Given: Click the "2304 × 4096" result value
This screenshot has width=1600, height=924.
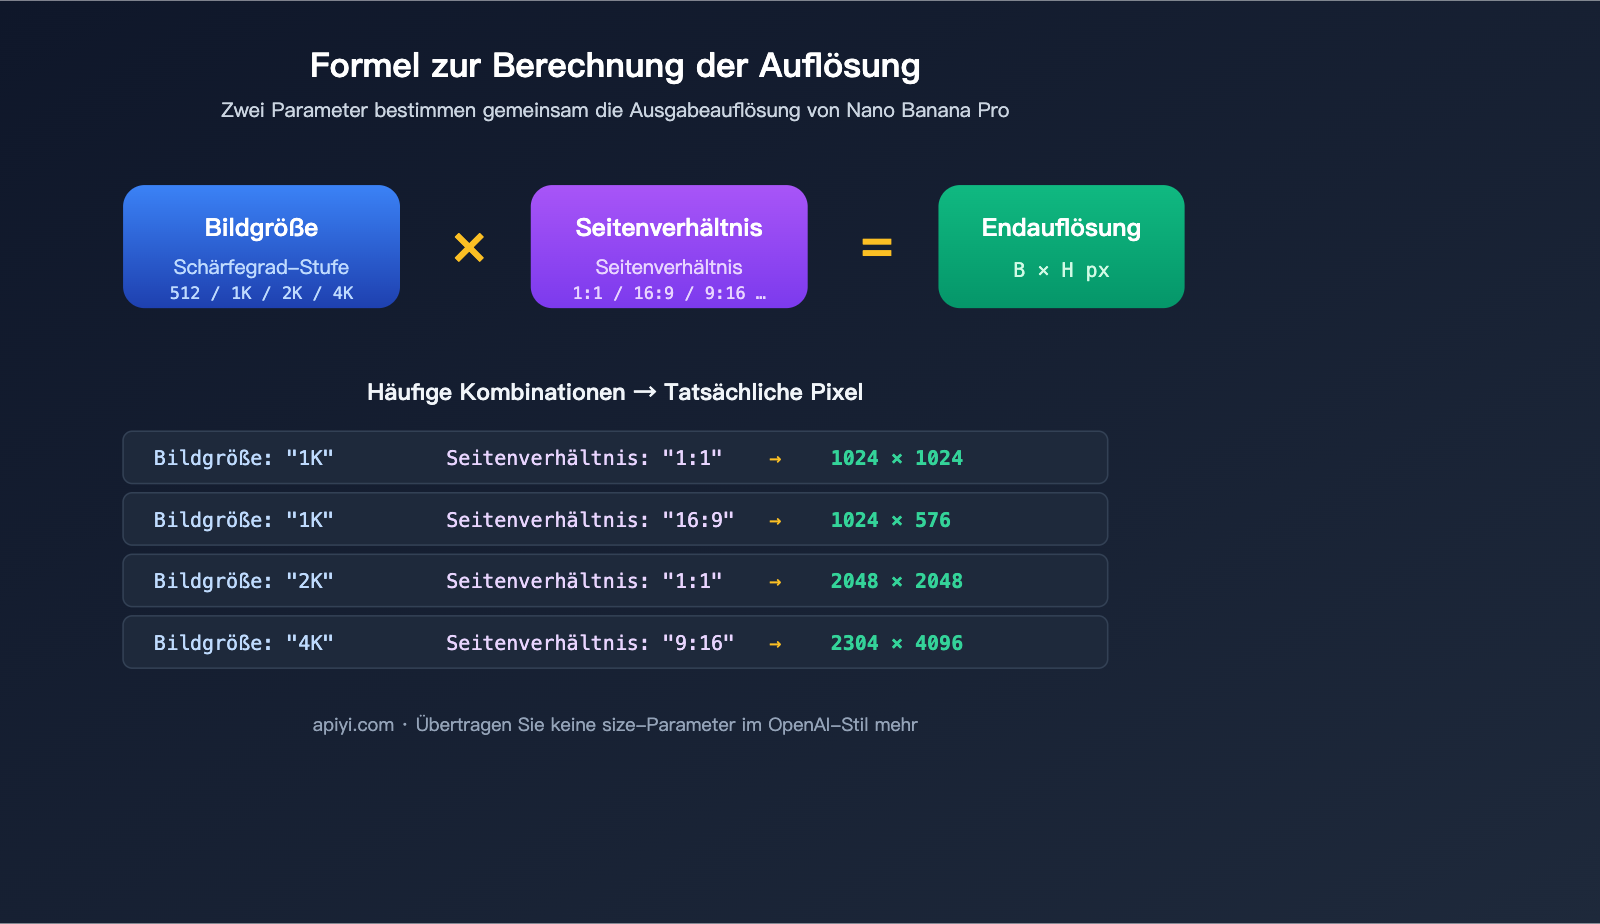Looking at the screenshot, I should click(x=896, y=643).
